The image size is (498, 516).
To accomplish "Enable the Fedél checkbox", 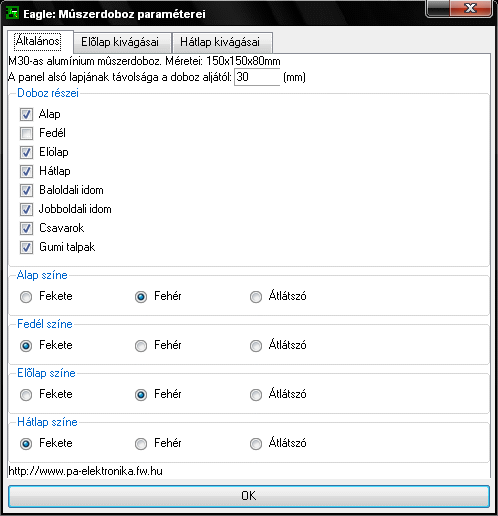I will point(26,133).
